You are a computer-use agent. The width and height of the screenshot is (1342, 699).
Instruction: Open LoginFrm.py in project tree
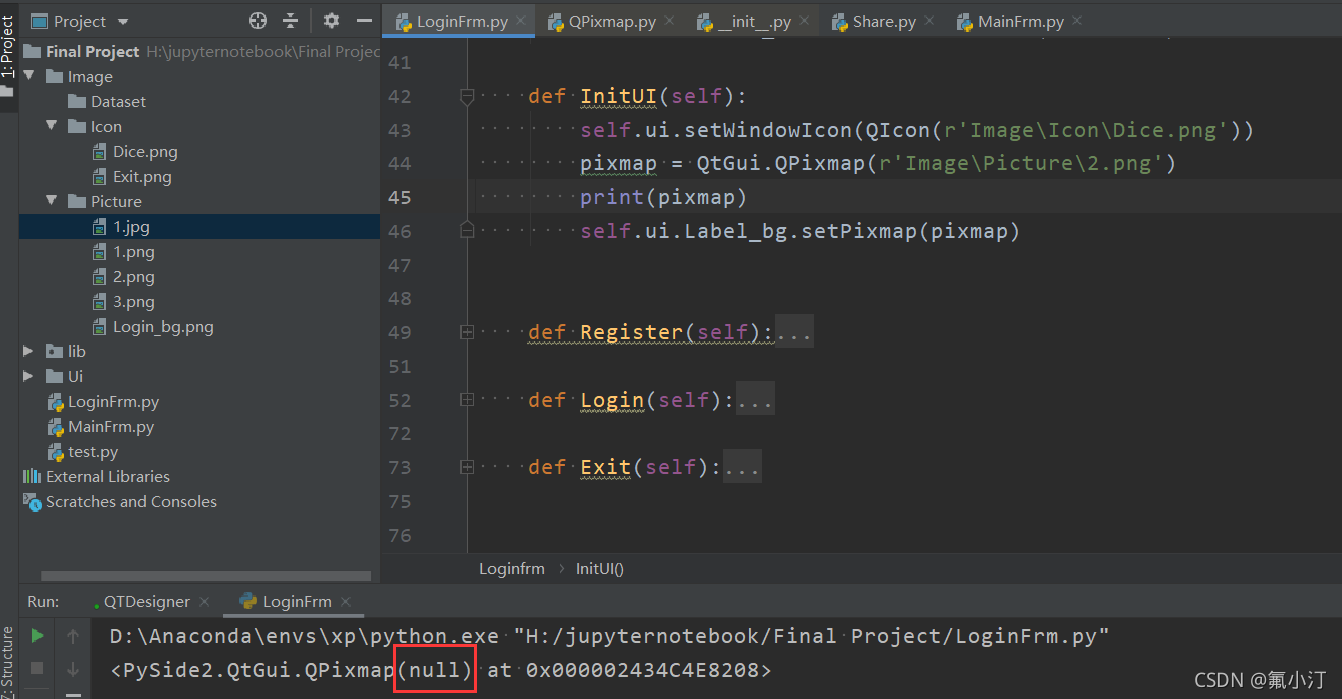pyautogui.click(x=104, y=402)
